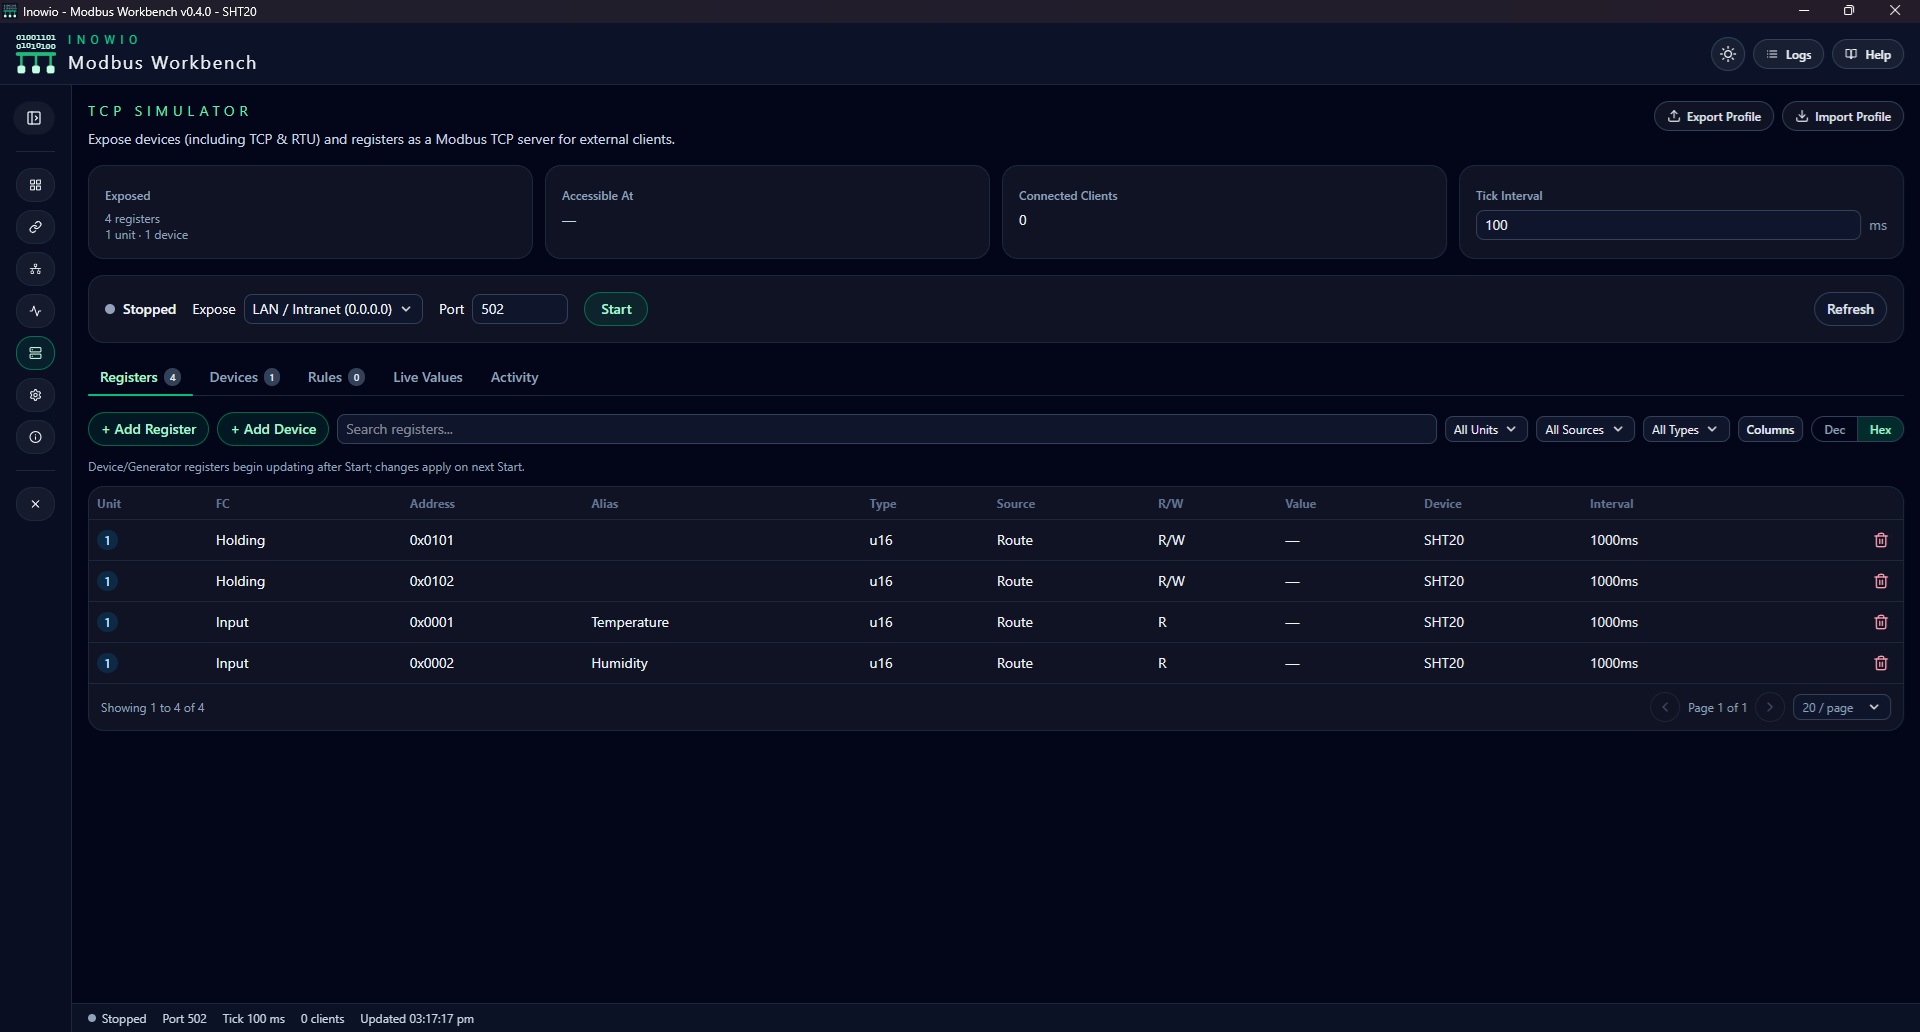The image size is (1920, 1032).
Task: Delete the Temperature register row
Action: tap(1880, 622)
